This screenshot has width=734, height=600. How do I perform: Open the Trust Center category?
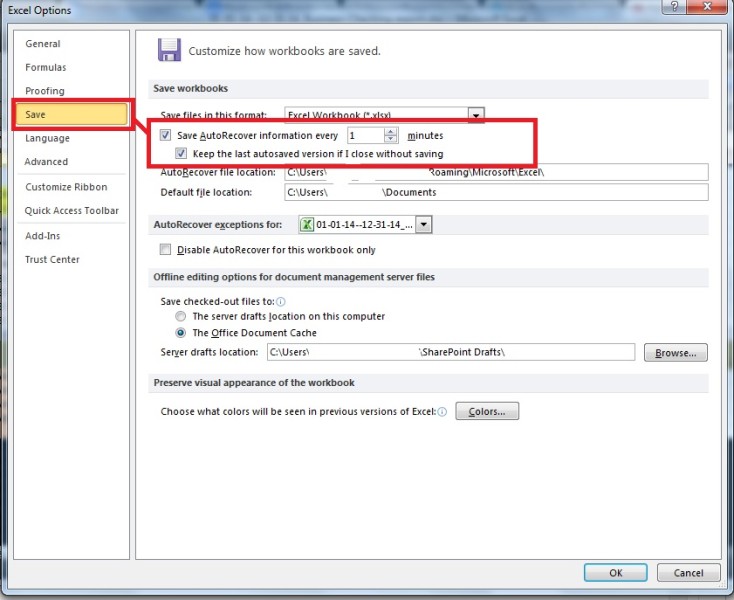coord(71,260)
